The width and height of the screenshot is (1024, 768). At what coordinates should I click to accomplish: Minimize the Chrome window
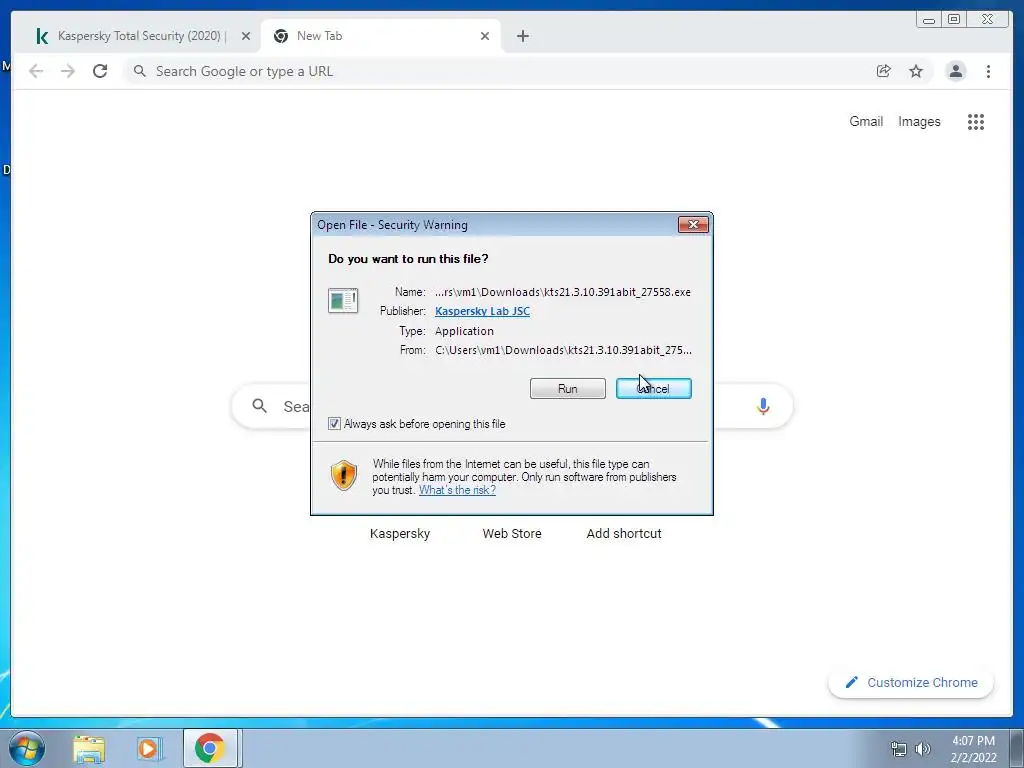[929, 20]
